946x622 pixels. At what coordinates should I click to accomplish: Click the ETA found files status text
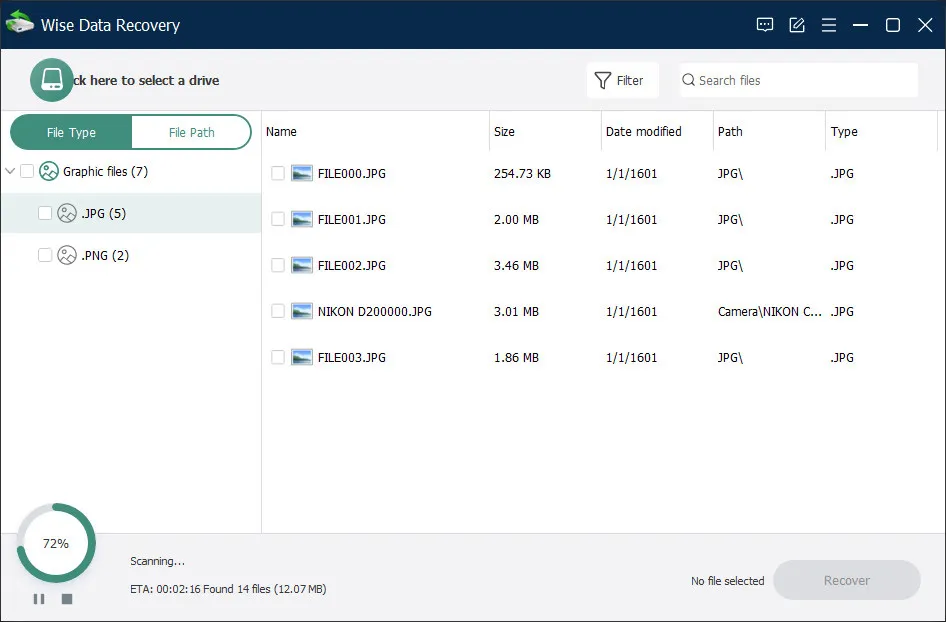(x=228, y=589)
